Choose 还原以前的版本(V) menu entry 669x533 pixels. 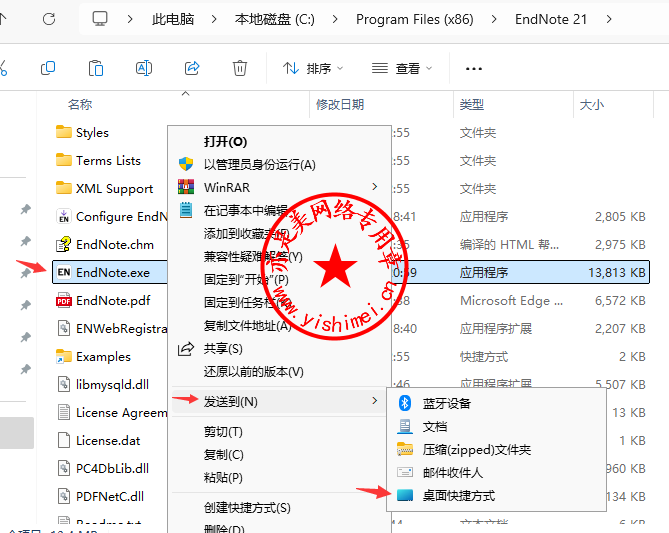pyautogui.click(x=253, y=372)
